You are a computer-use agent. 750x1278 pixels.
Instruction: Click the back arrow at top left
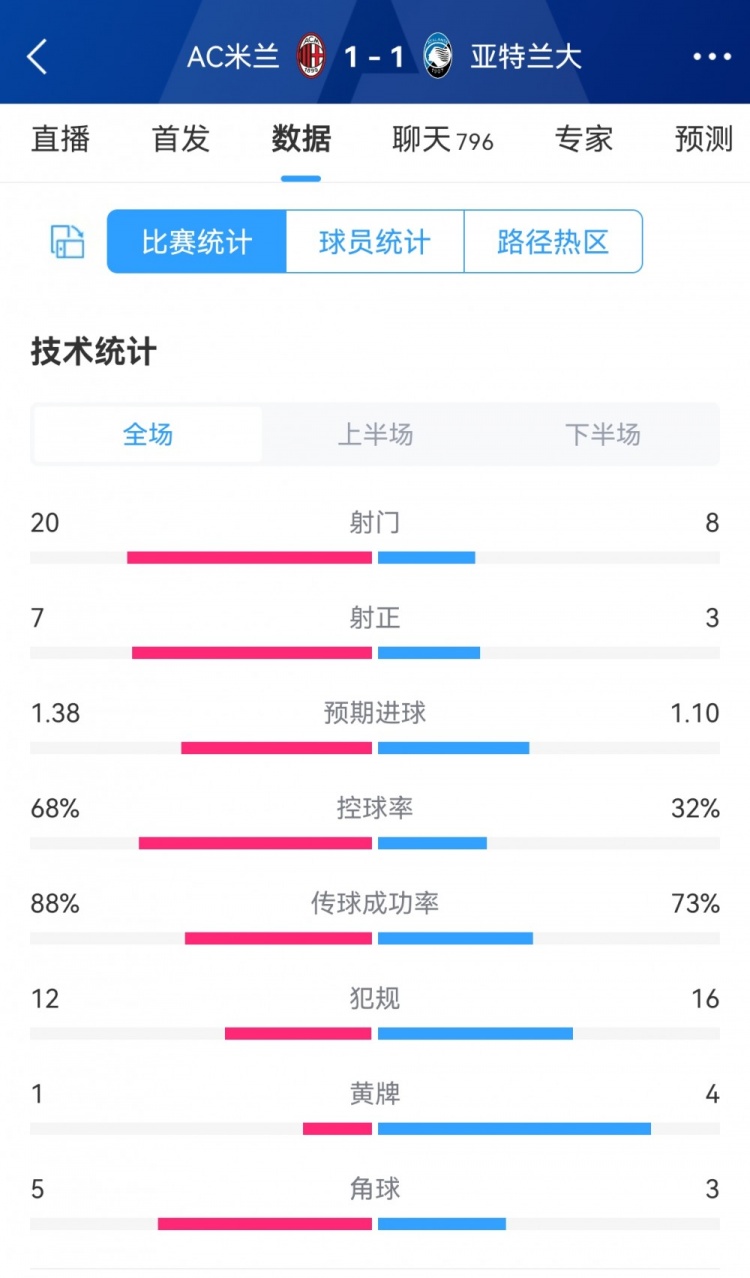point(37,57)
